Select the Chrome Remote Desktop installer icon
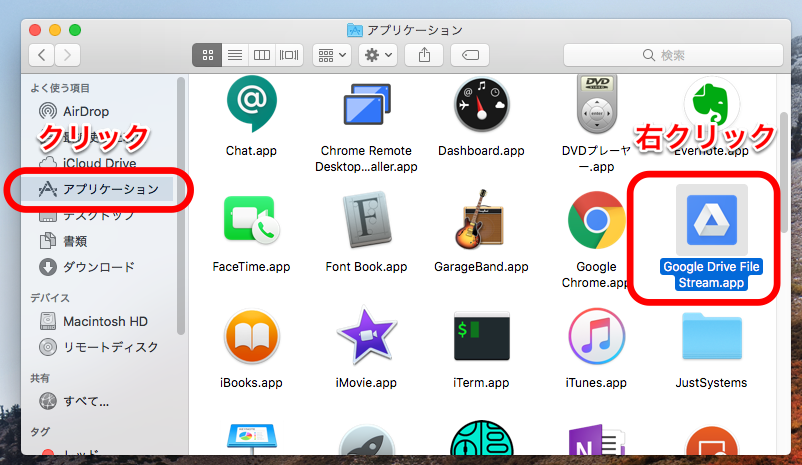This screenshot has height=465, width=802. [366, 105]
